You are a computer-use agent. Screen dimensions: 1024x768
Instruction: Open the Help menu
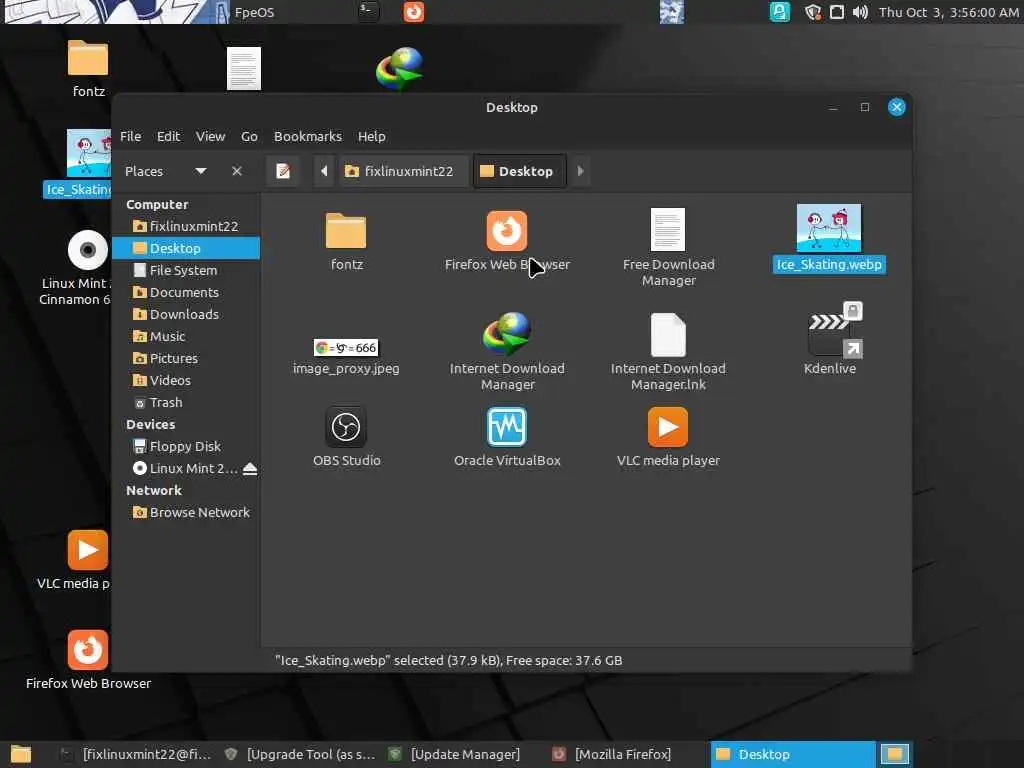(372, 136)
